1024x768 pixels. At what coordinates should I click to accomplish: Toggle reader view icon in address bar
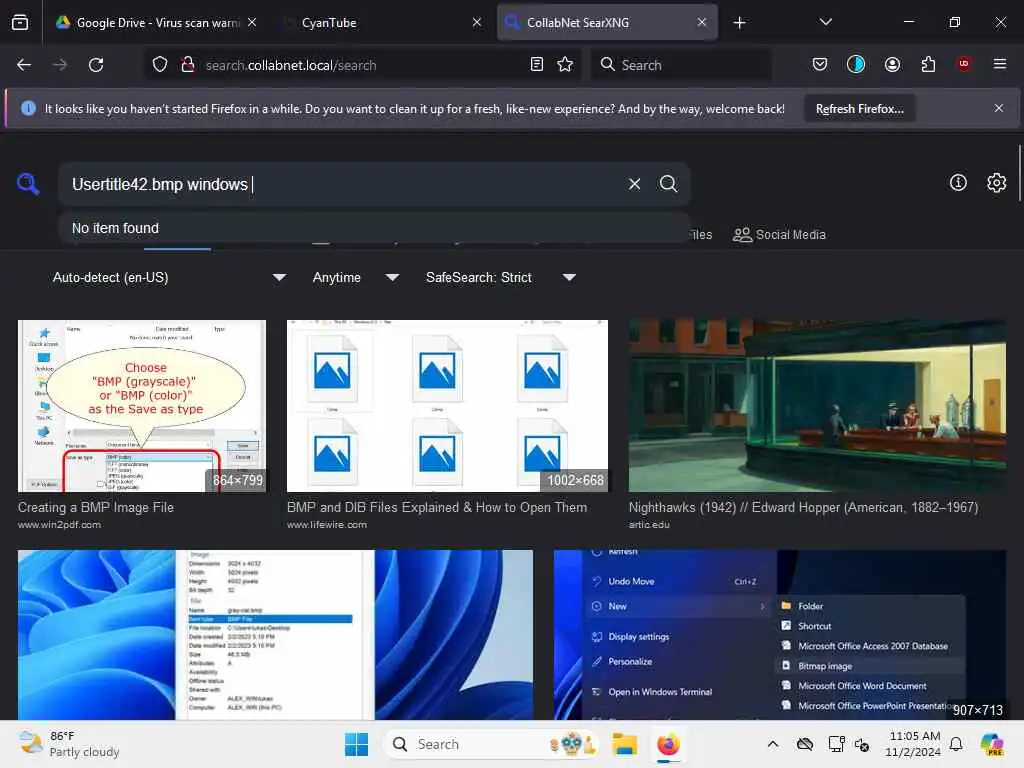pyautogui.click(x=537, y=65)
